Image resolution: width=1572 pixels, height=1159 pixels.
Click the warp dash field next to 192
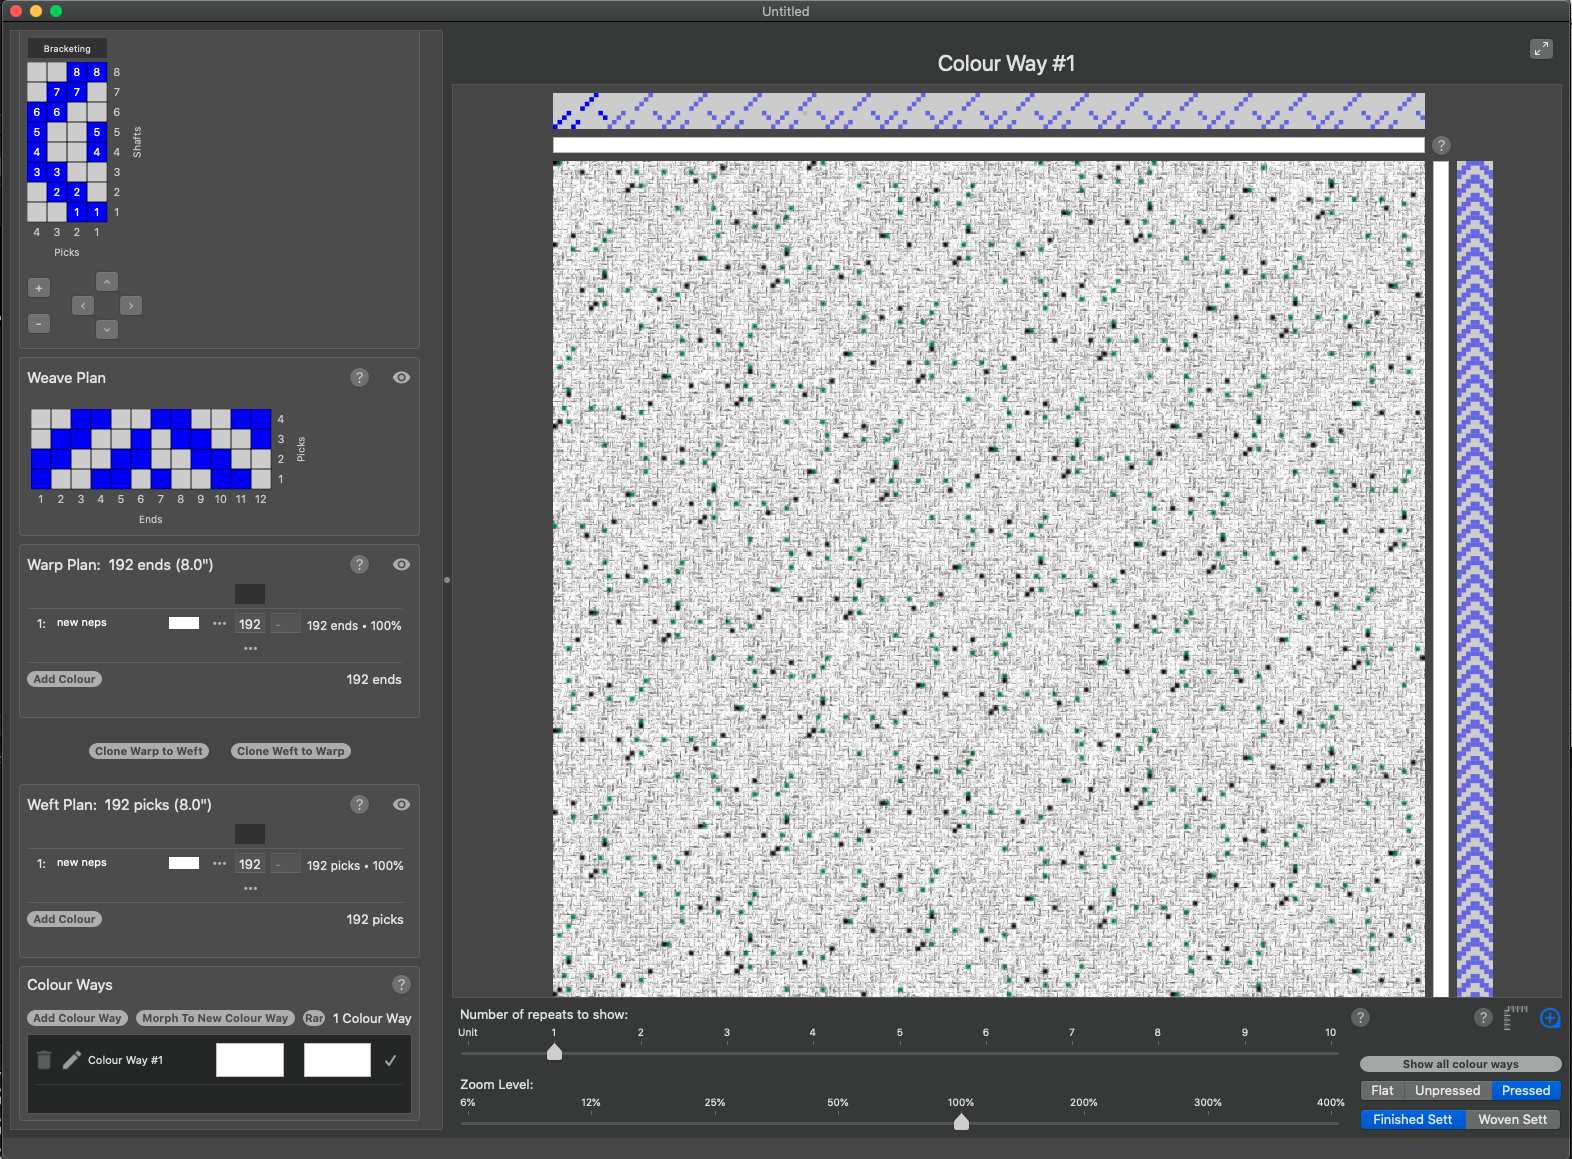point(286,624)
